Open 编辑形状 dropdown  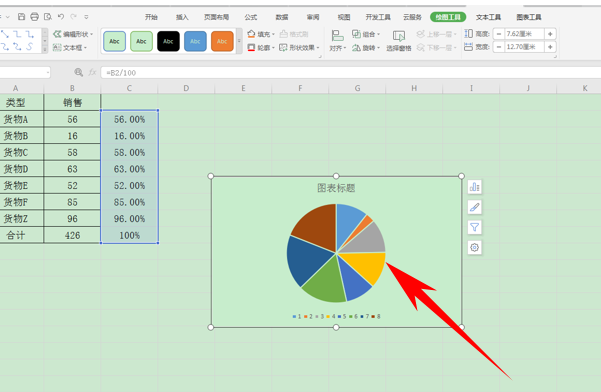point(73,34)
